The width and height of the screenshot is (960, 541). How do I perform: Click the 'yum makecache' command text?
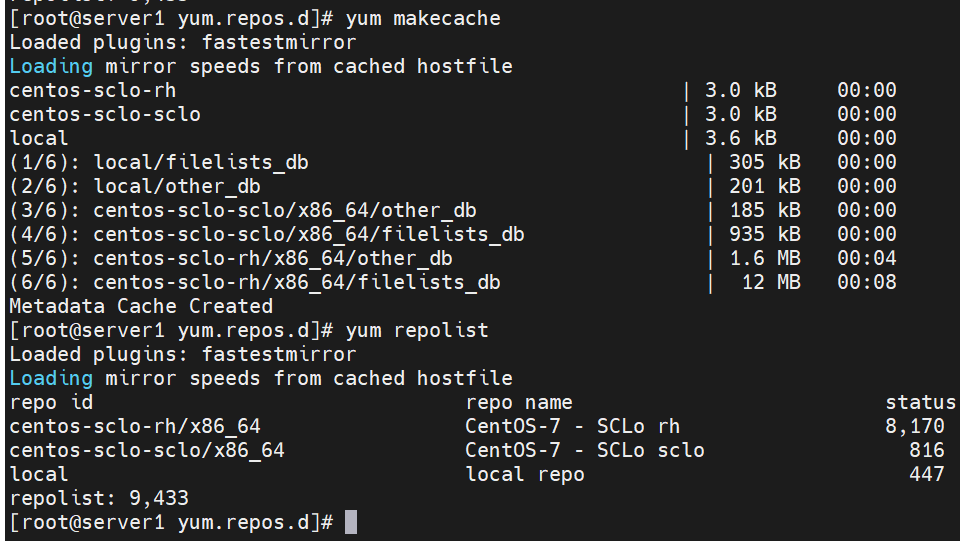point(423,18)
